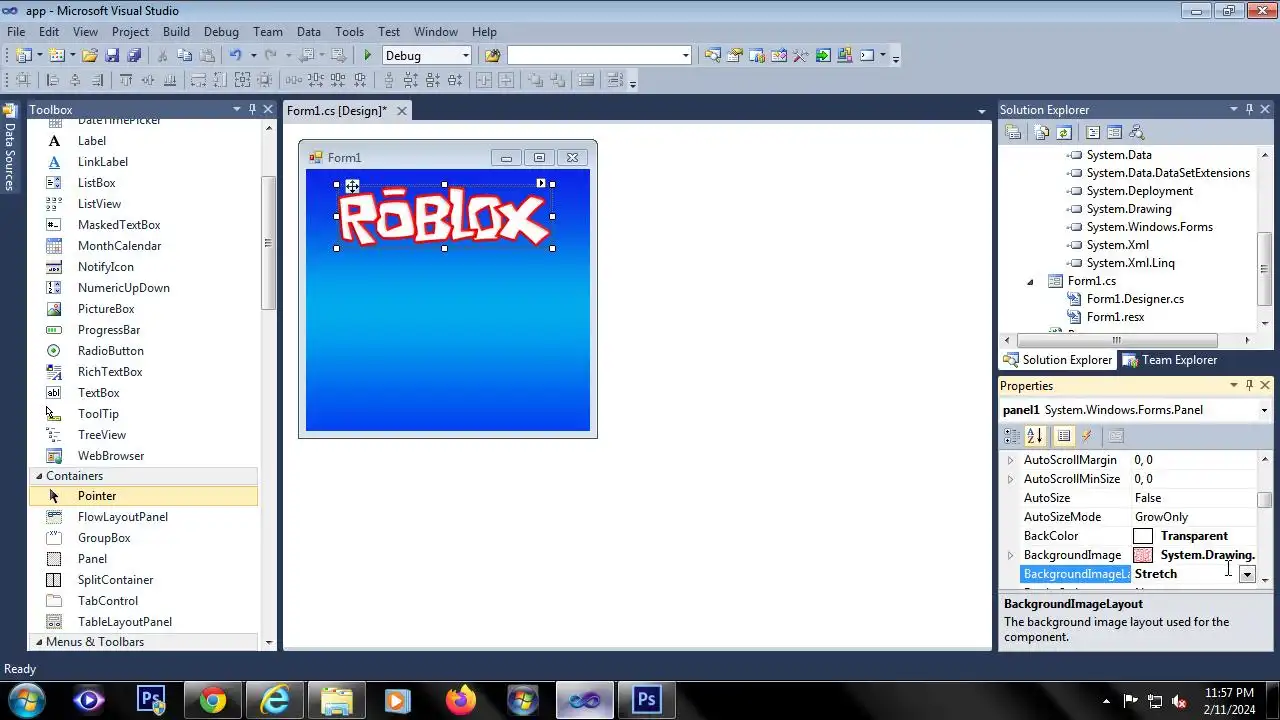This screenshot has height=720, width=1280.
Task: Click the Windows Start button
Action: pos(25,701)
